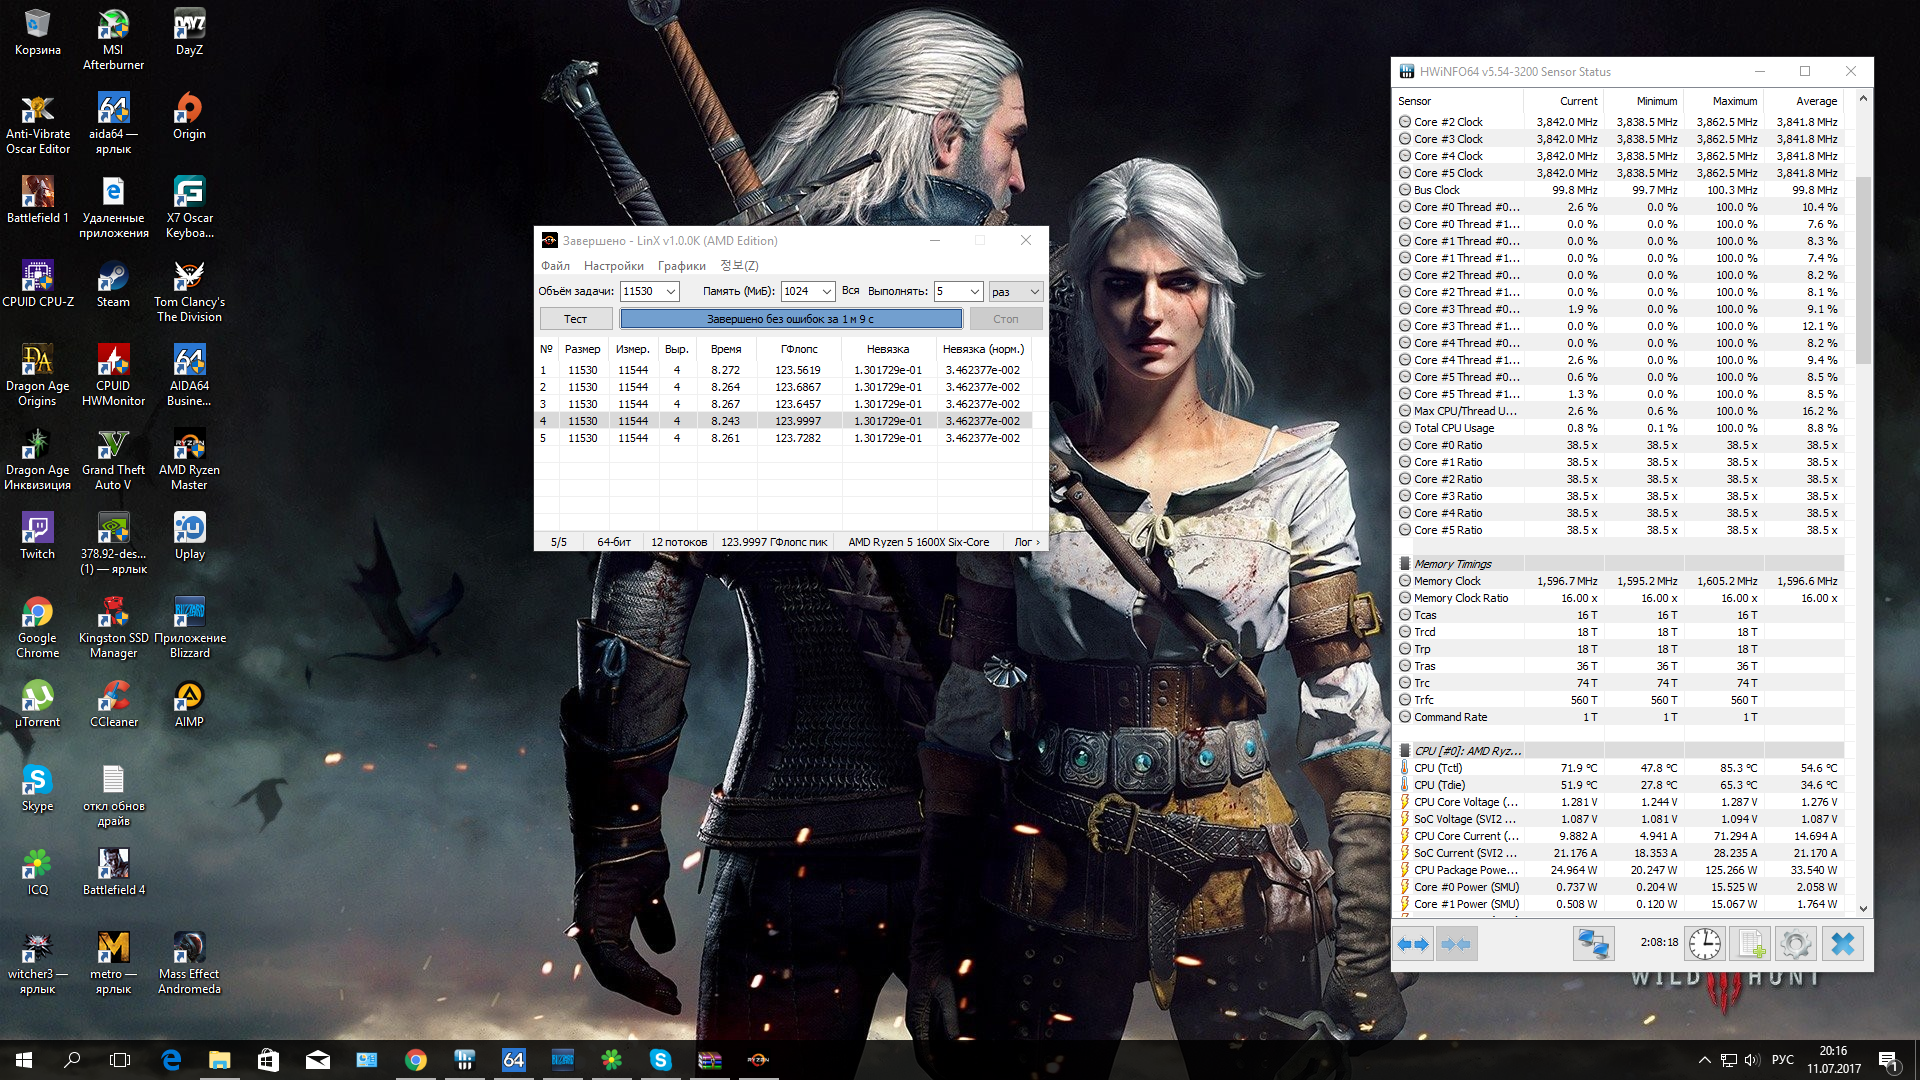This screenshot has height=1080, width=1920.
Task: Expand the memory 1024 MiB dropdown
Action: [826, 291]
